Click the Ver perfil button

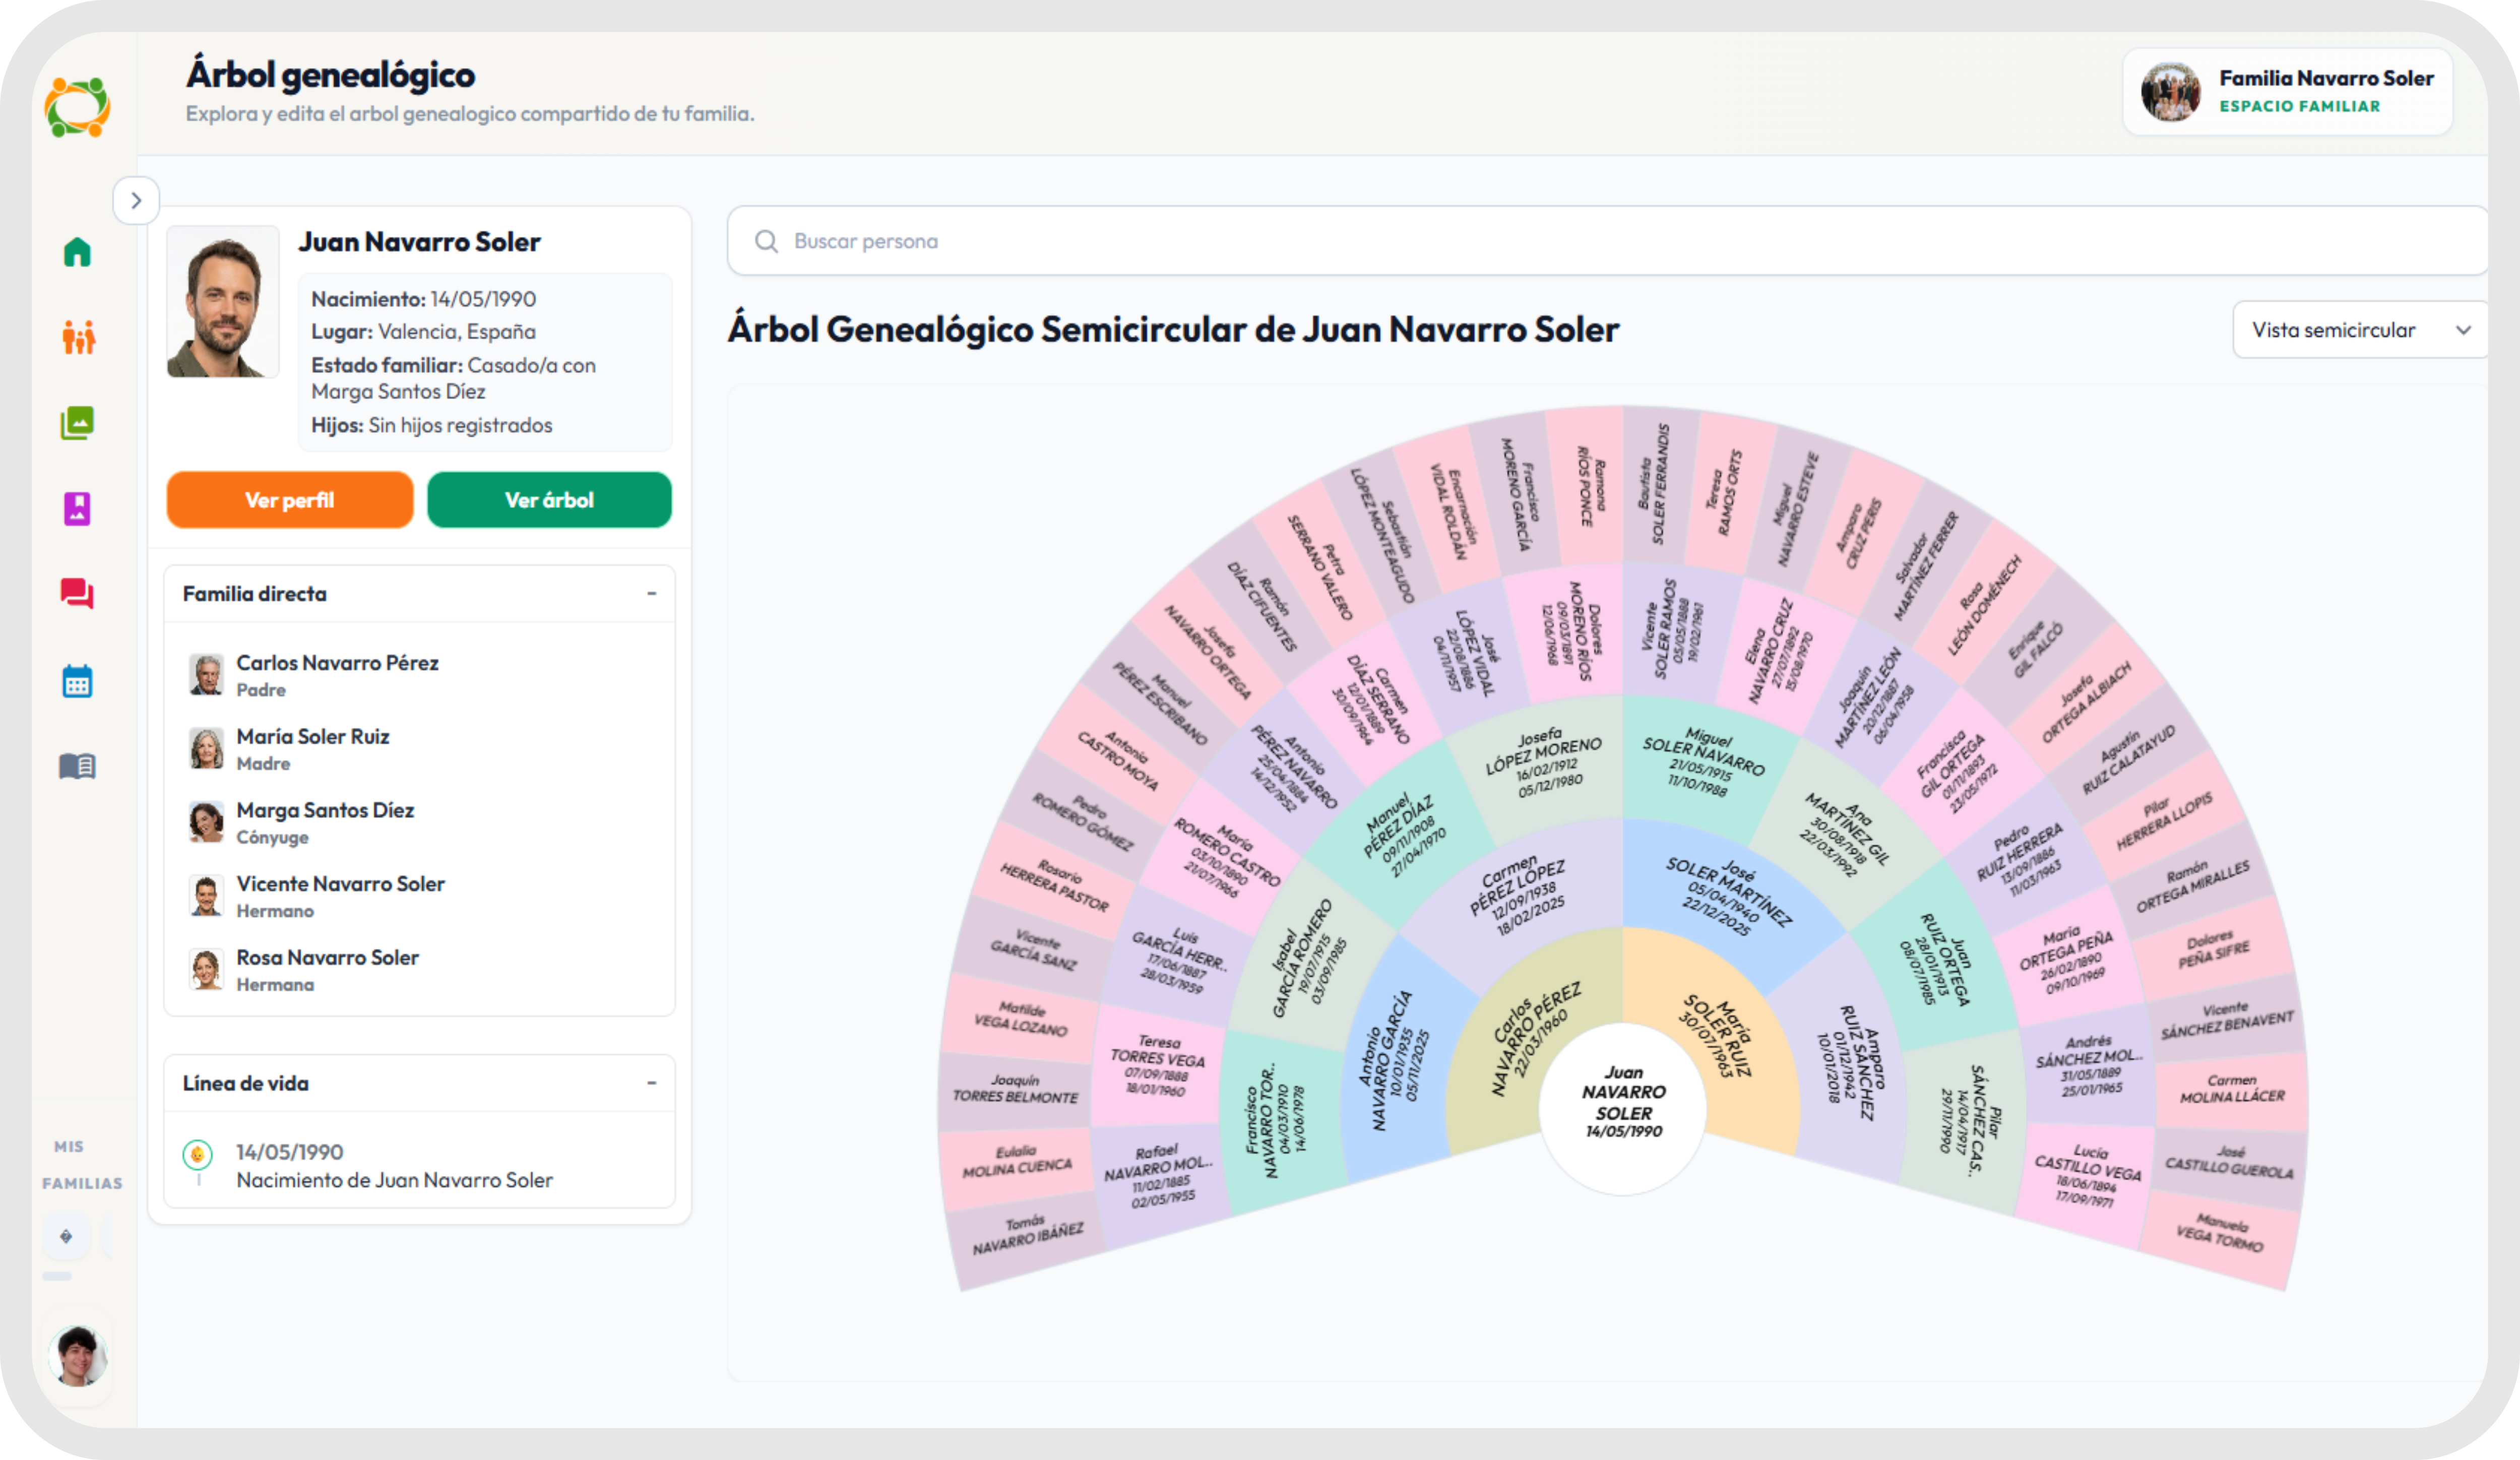point(289,500)
